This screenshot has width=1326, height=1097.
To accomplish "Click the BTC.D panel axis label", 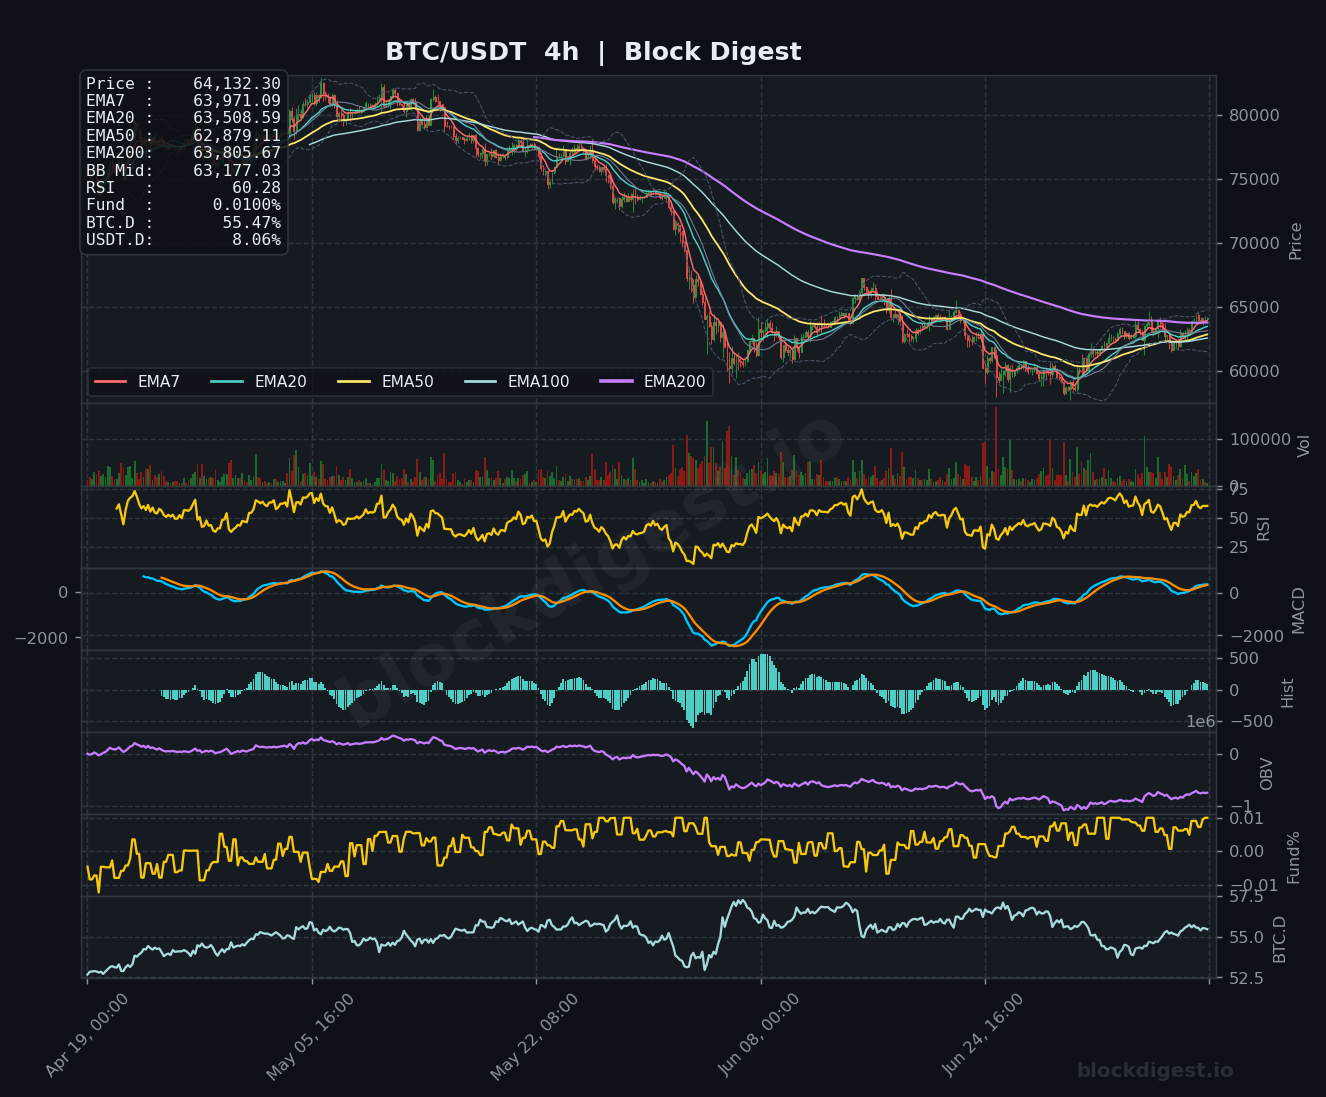I will click(1280, 939).
